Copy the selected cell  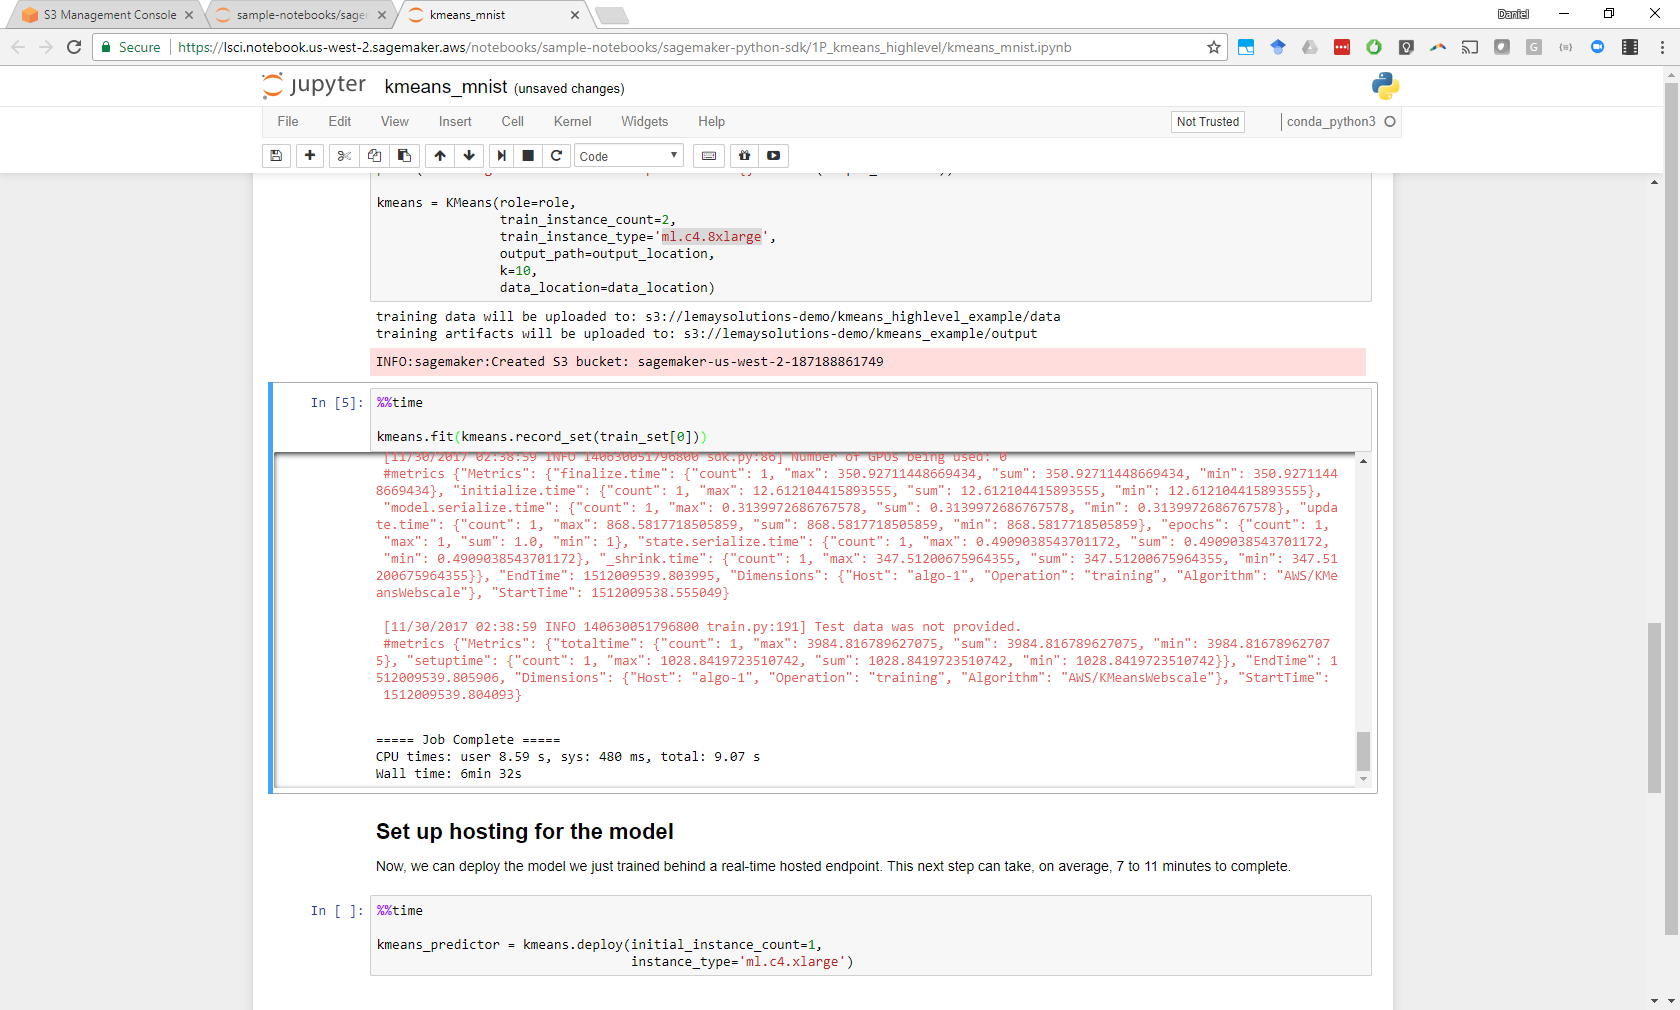374,156
